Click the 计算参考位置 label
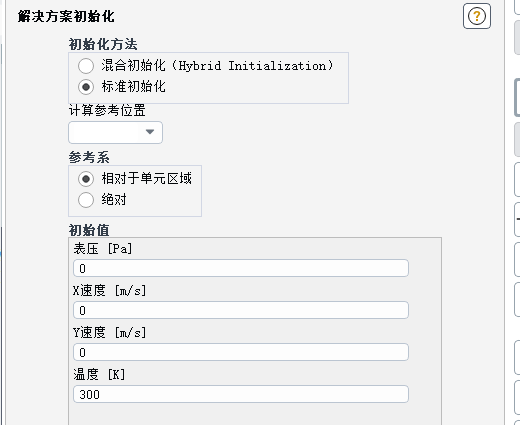 107,110
